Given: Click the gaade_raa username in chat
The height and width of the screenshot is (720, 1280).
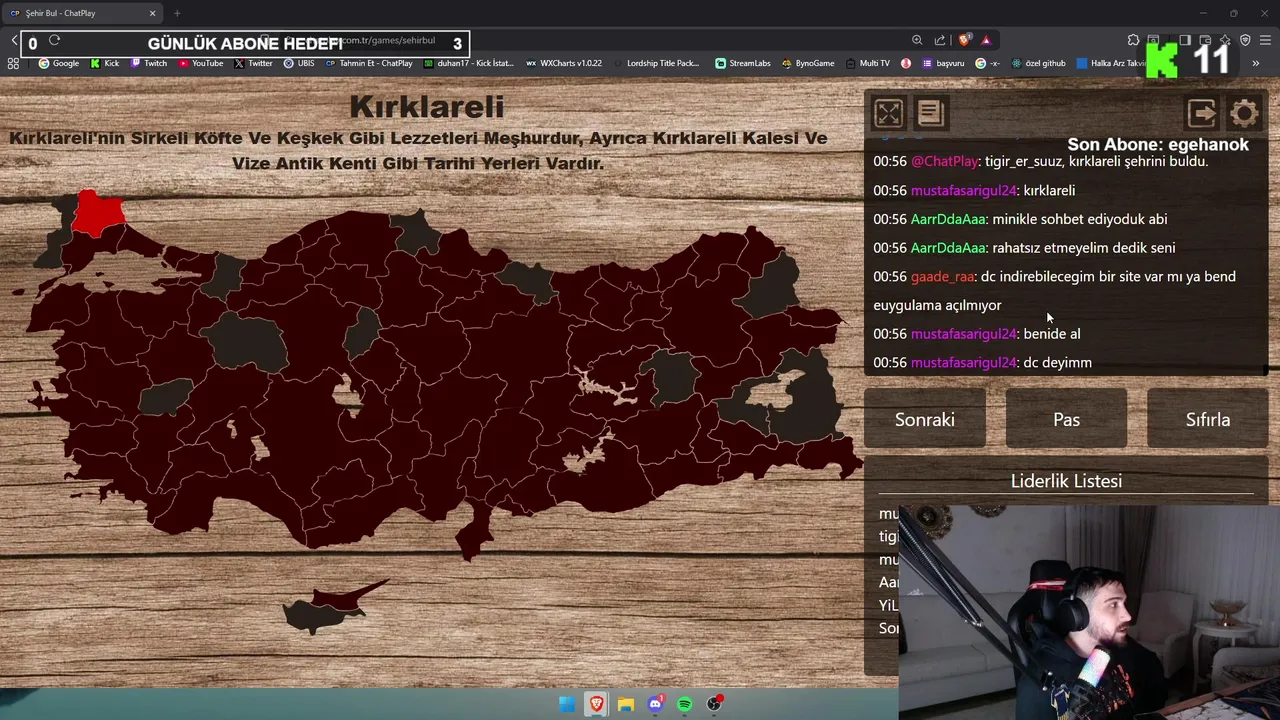Looking at the screenshot, I should tap(942, 276).
